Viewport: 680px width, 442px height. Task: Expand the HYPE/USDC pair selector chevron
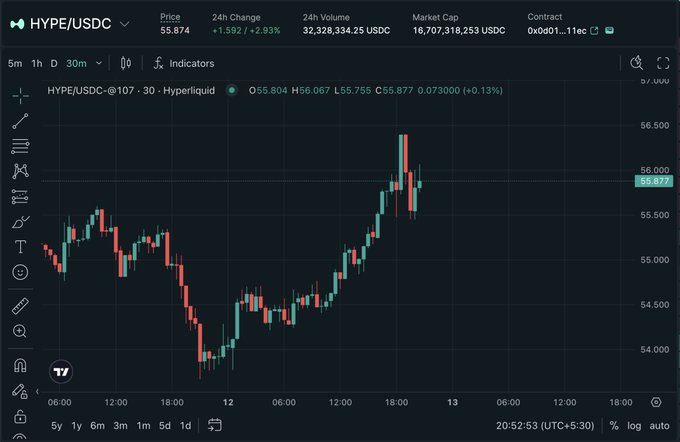point(124,24)
